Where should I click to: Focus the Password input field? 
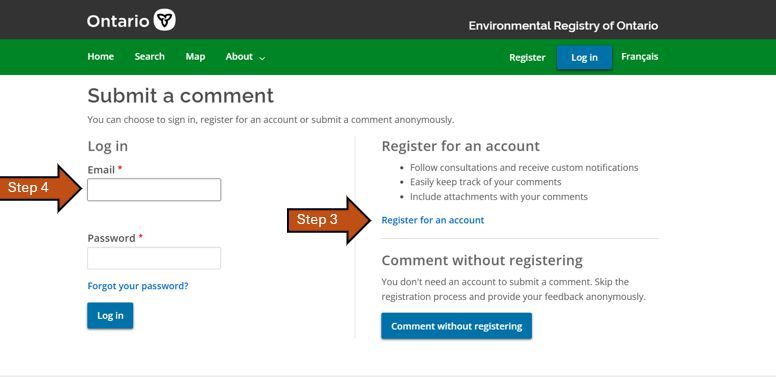click(154, 258)
